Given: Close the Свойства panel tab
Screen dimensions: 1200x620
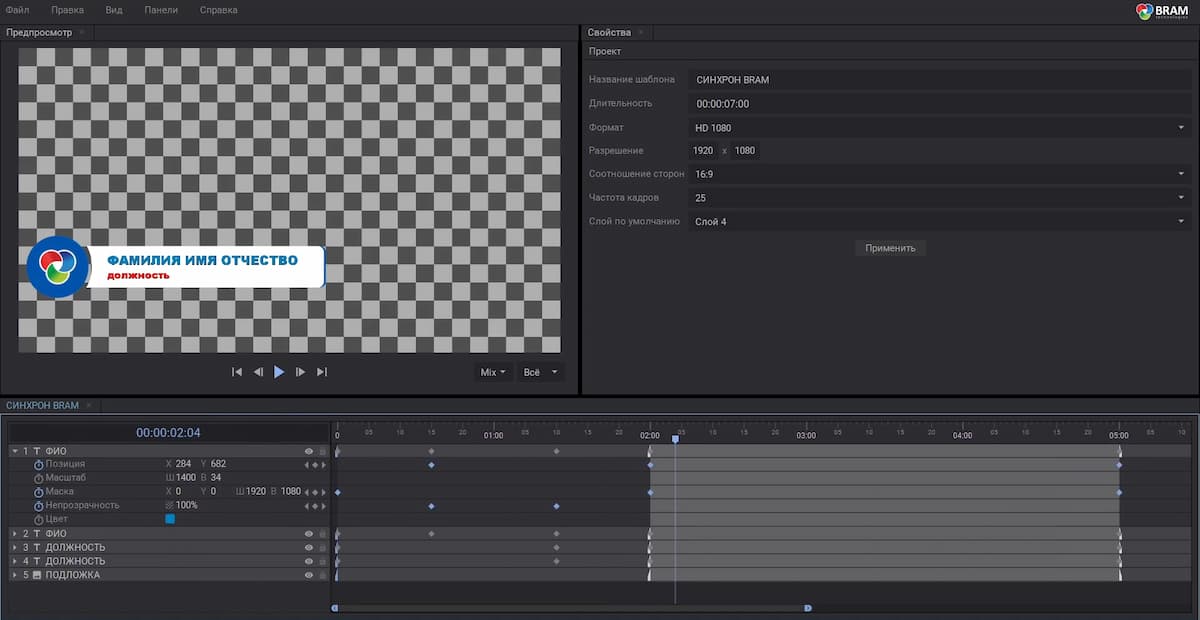Looking at the screenshot, I should (x=641, y=32).
